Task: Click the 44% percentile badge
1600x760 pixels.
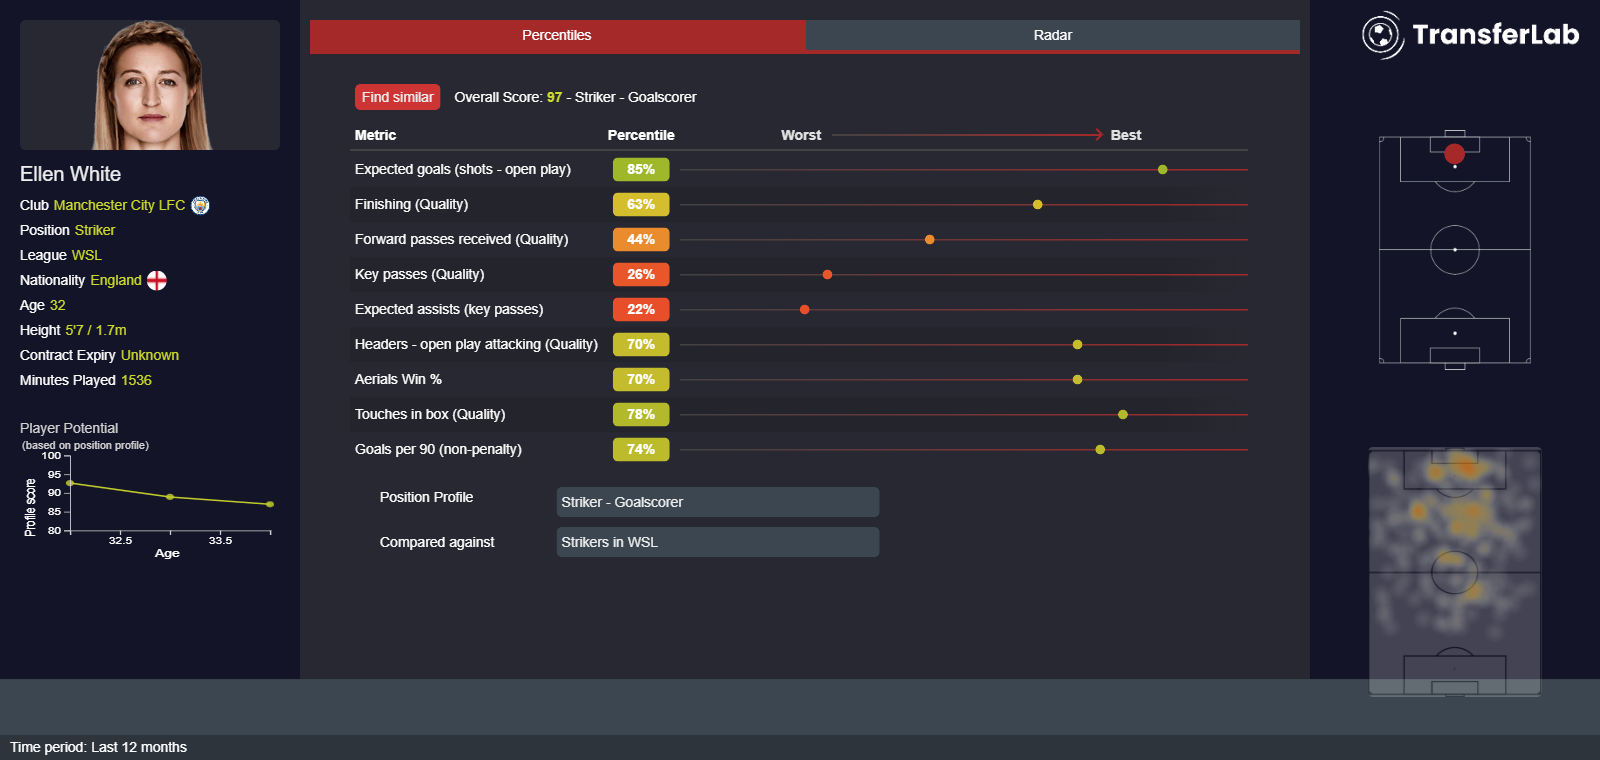Action: pyautogui.click(x=641, y=240)
